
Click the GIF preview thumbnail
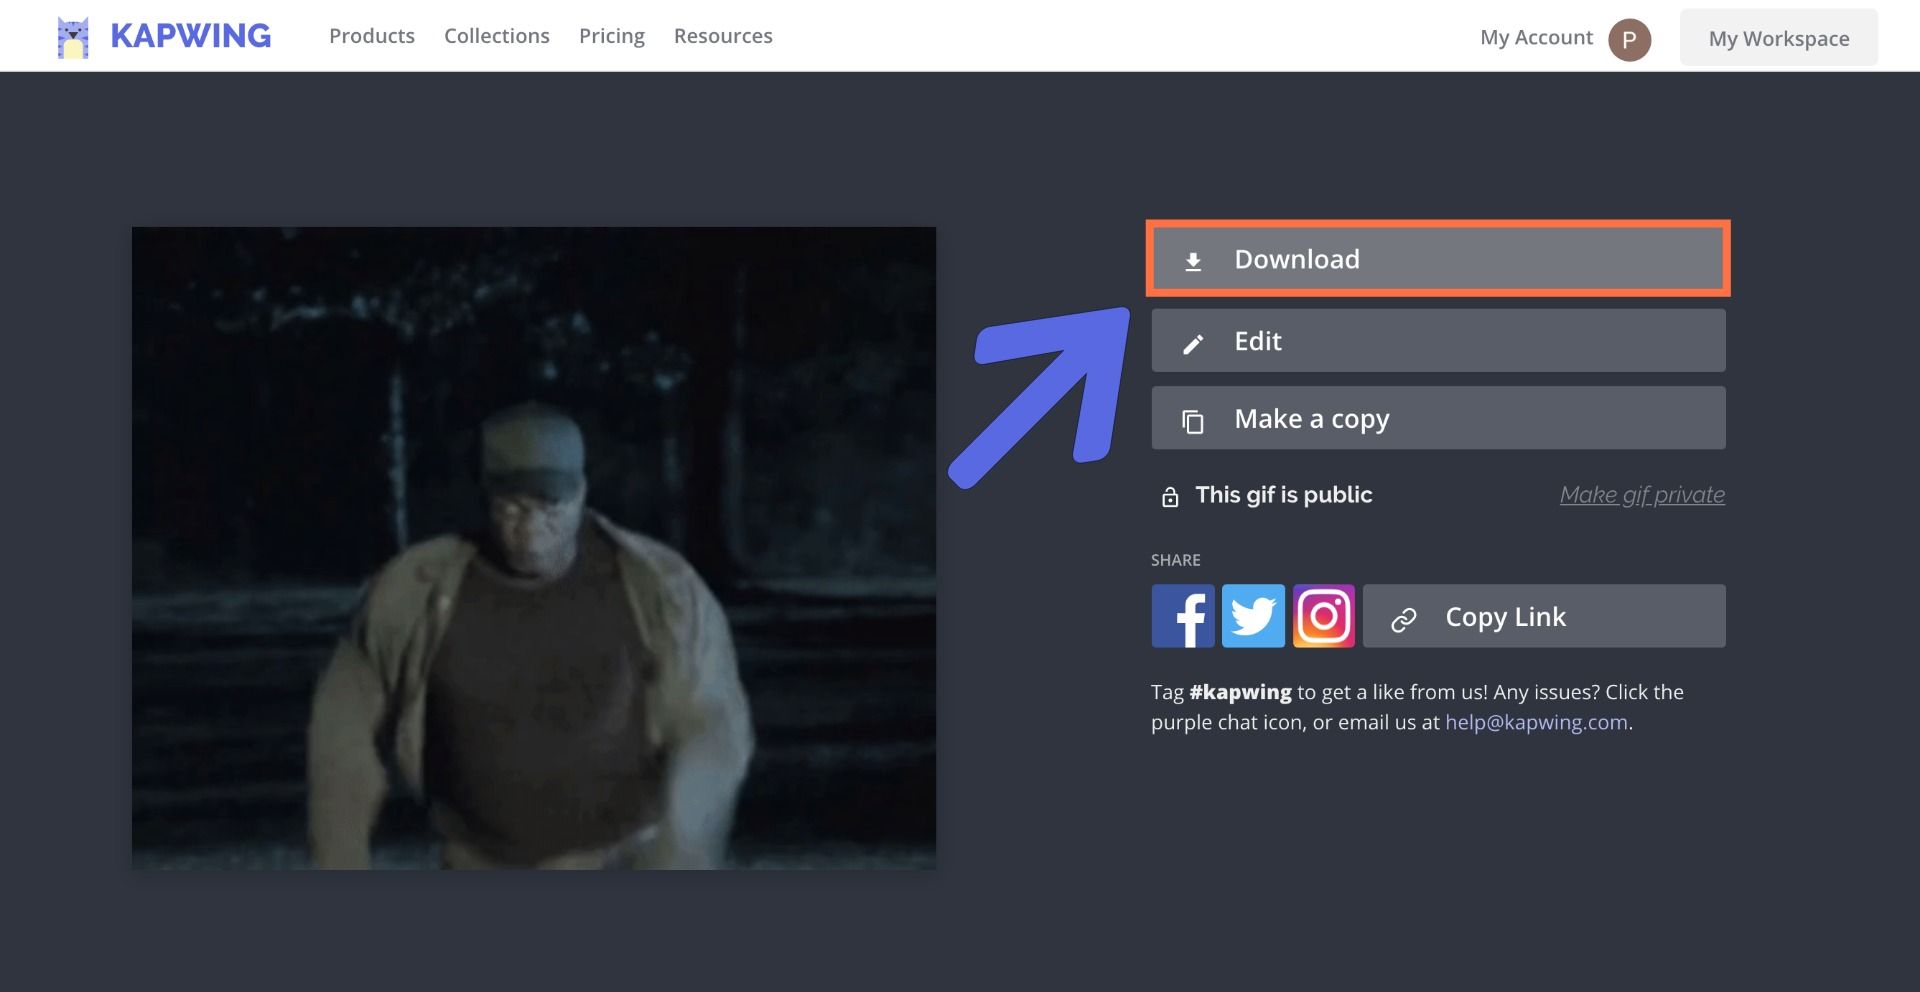point(533,547)
